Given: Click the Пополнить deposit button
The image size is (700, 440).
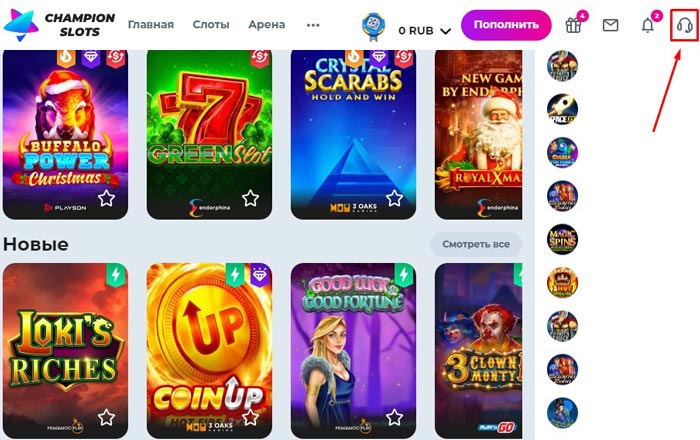Looking at the screenshot, I should pyautogui.click(x=506, y=25).
